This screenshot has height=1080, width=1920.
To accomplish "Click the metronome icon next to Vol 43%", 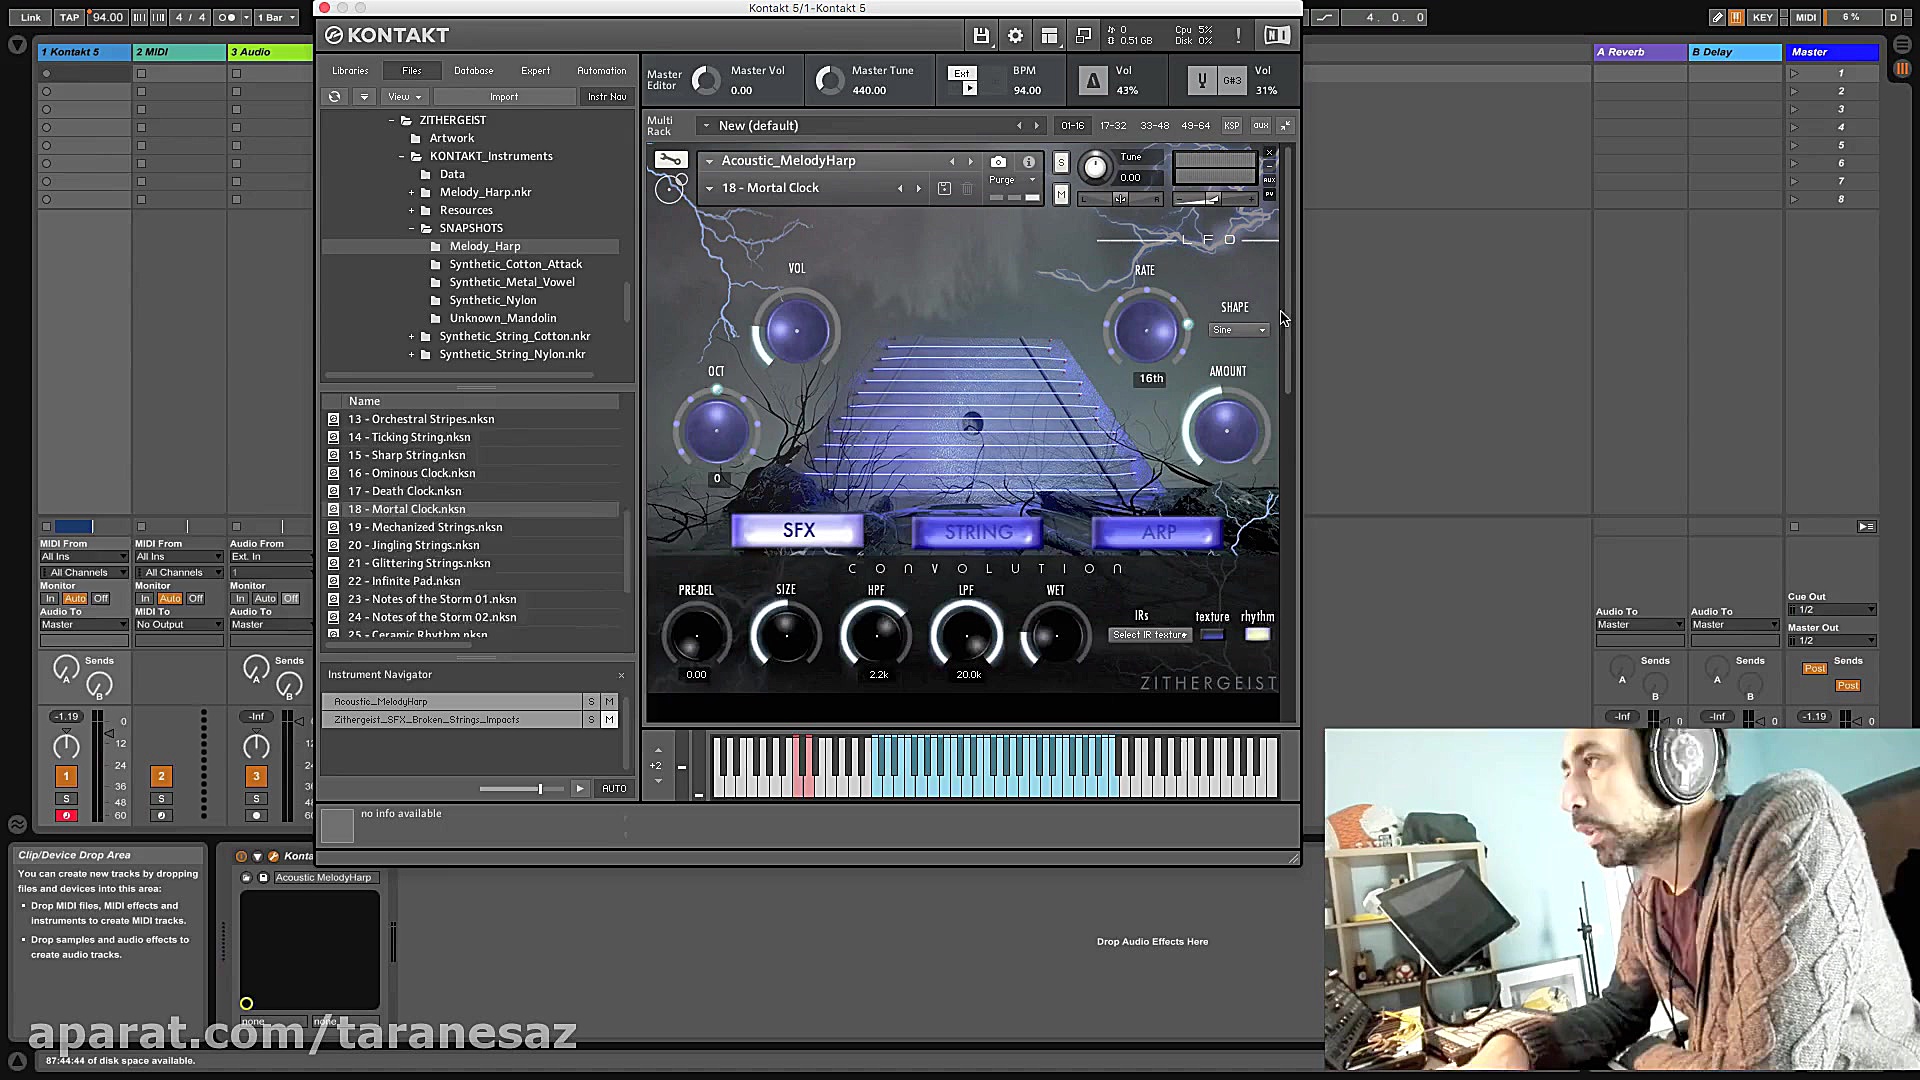I will (x=1093, y=80).
